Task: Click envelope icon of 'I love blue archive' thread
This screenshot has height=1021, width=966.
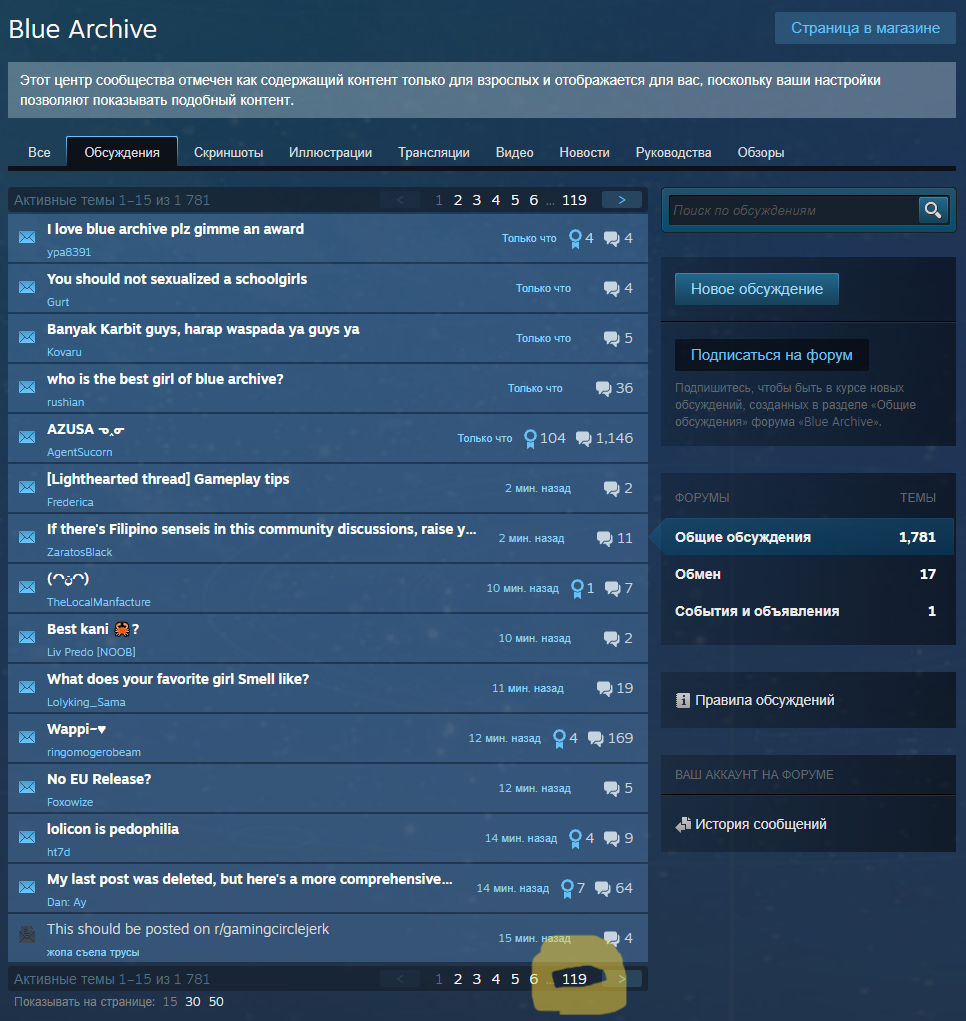Action: pos(27,237)
